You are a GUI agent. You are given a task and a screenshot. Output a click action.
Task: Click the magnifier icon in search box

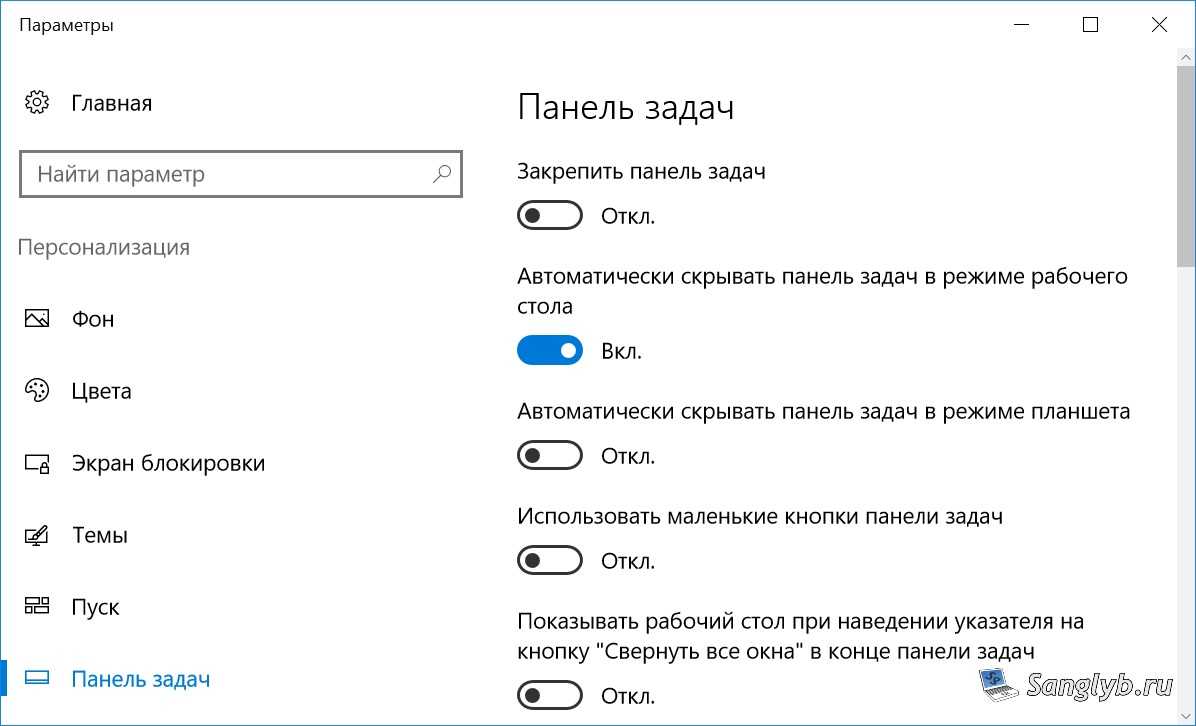pos(442,174)
